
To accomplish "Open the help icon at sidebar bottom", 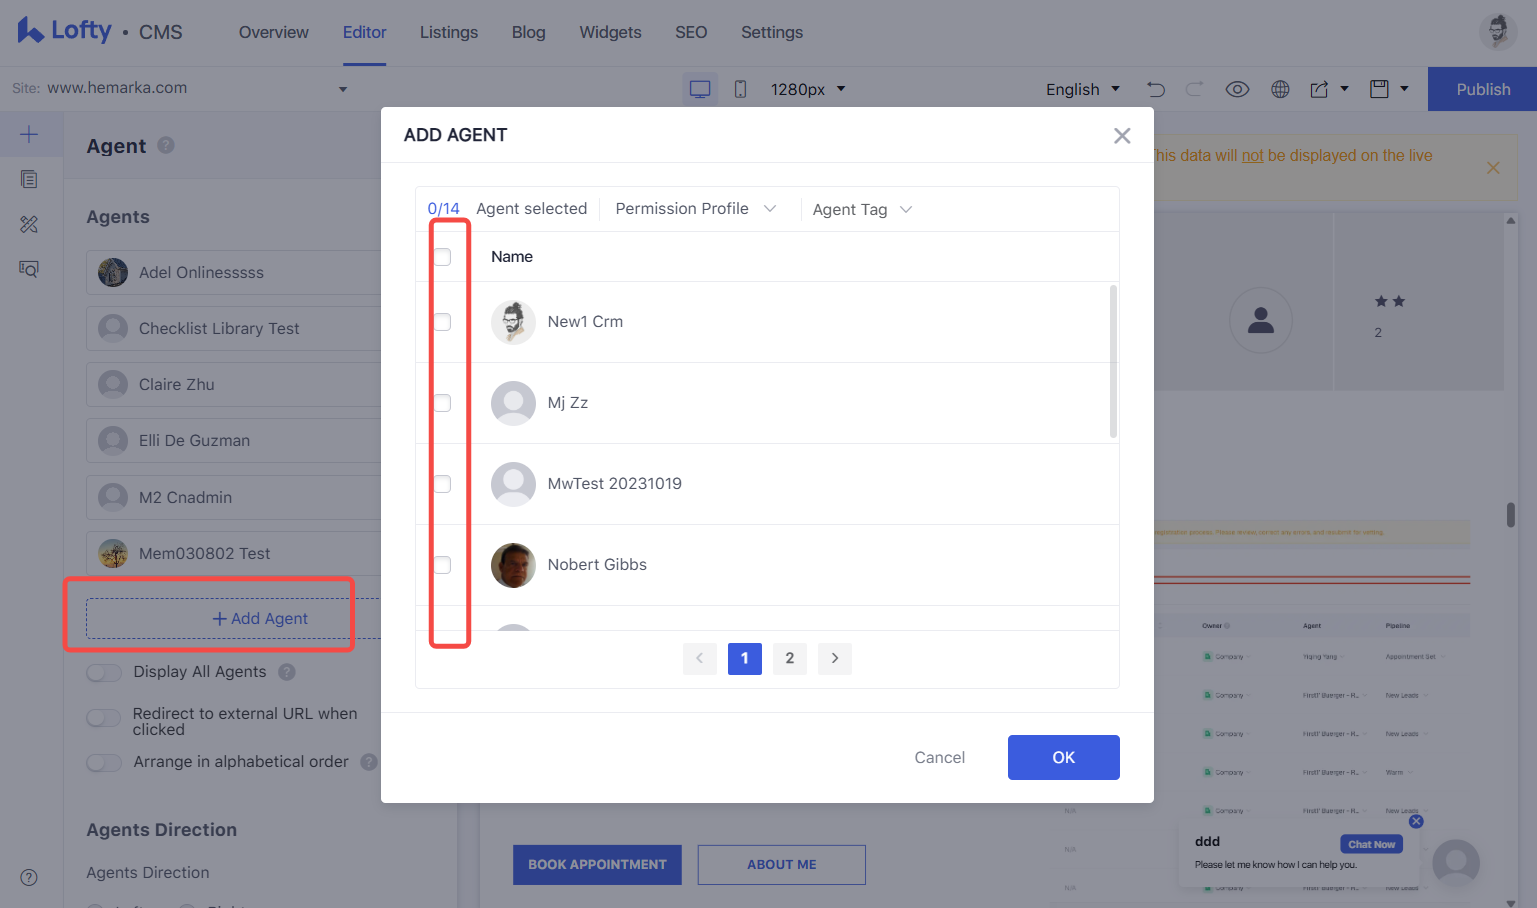I will tap(29, 877).
